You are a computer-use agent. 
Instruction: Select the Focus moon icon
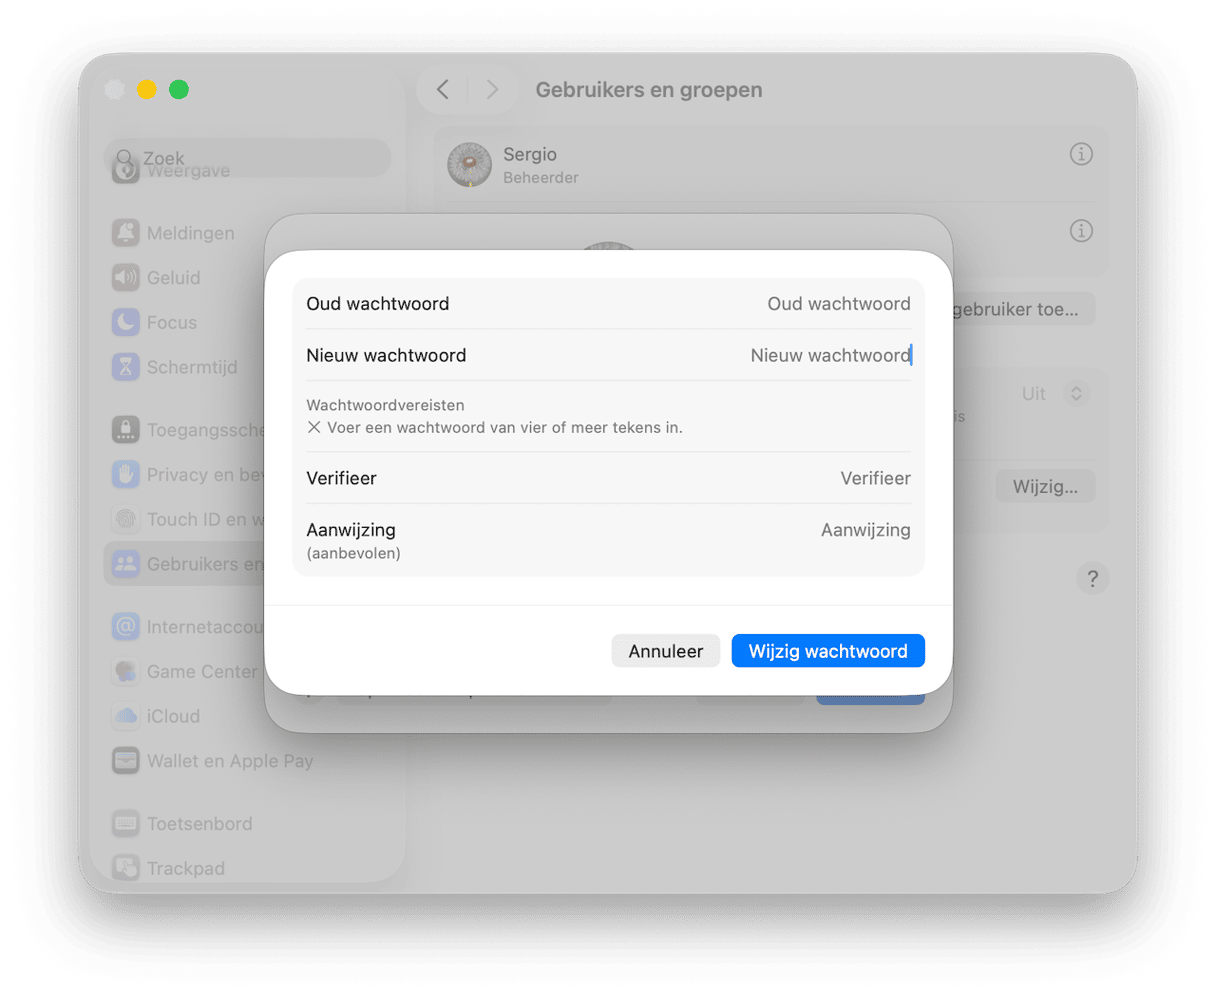click(x=125, y=323)
